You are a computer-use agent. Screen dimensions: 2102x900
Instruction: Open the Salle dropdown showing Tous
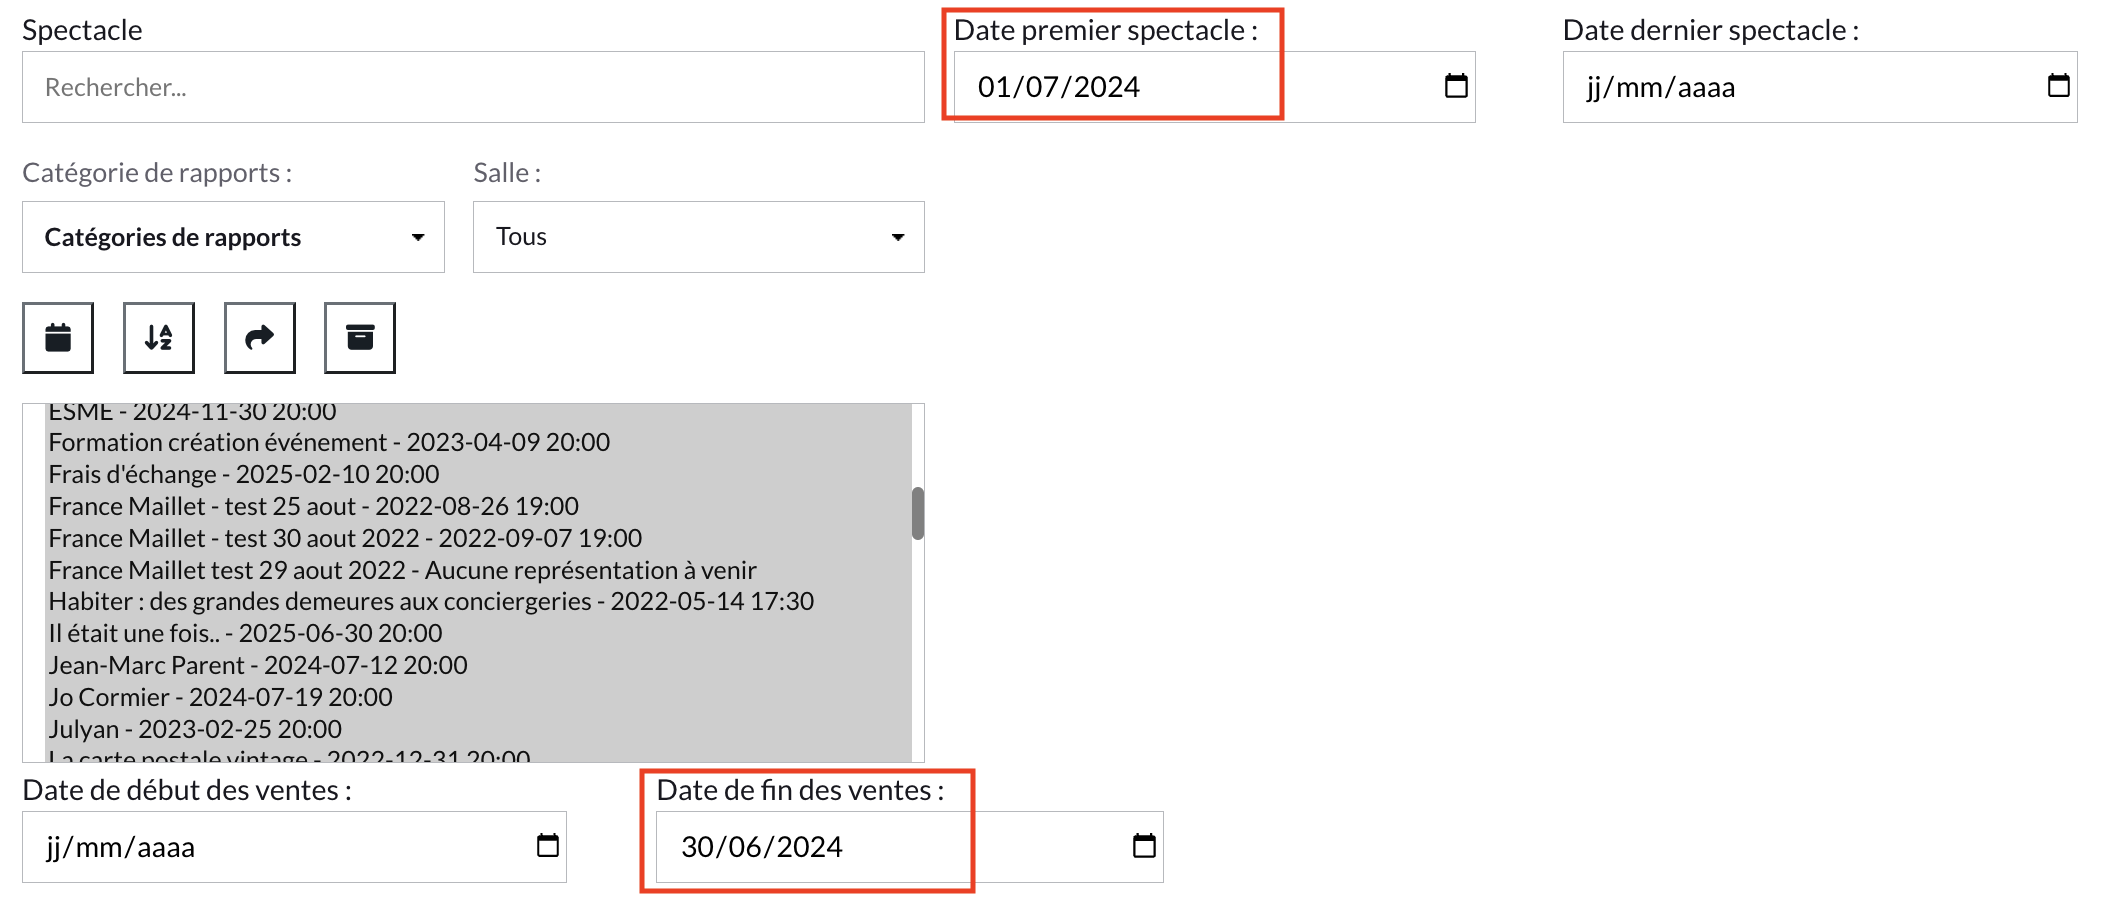pyautogui.click(x=698, y=237)
